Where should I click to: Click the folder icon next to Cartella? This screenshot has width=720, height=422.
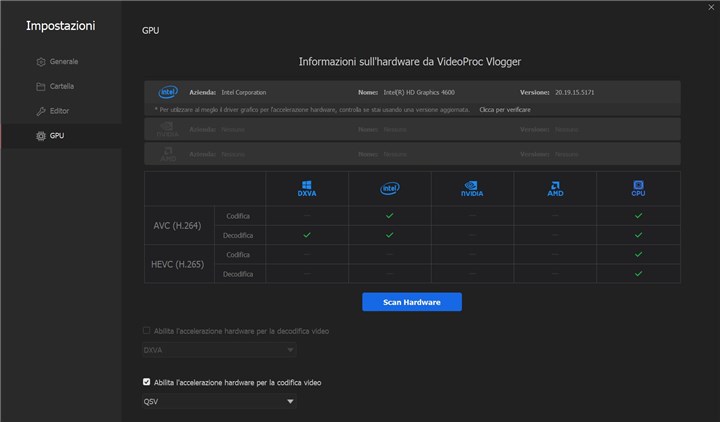pos(40,86)
